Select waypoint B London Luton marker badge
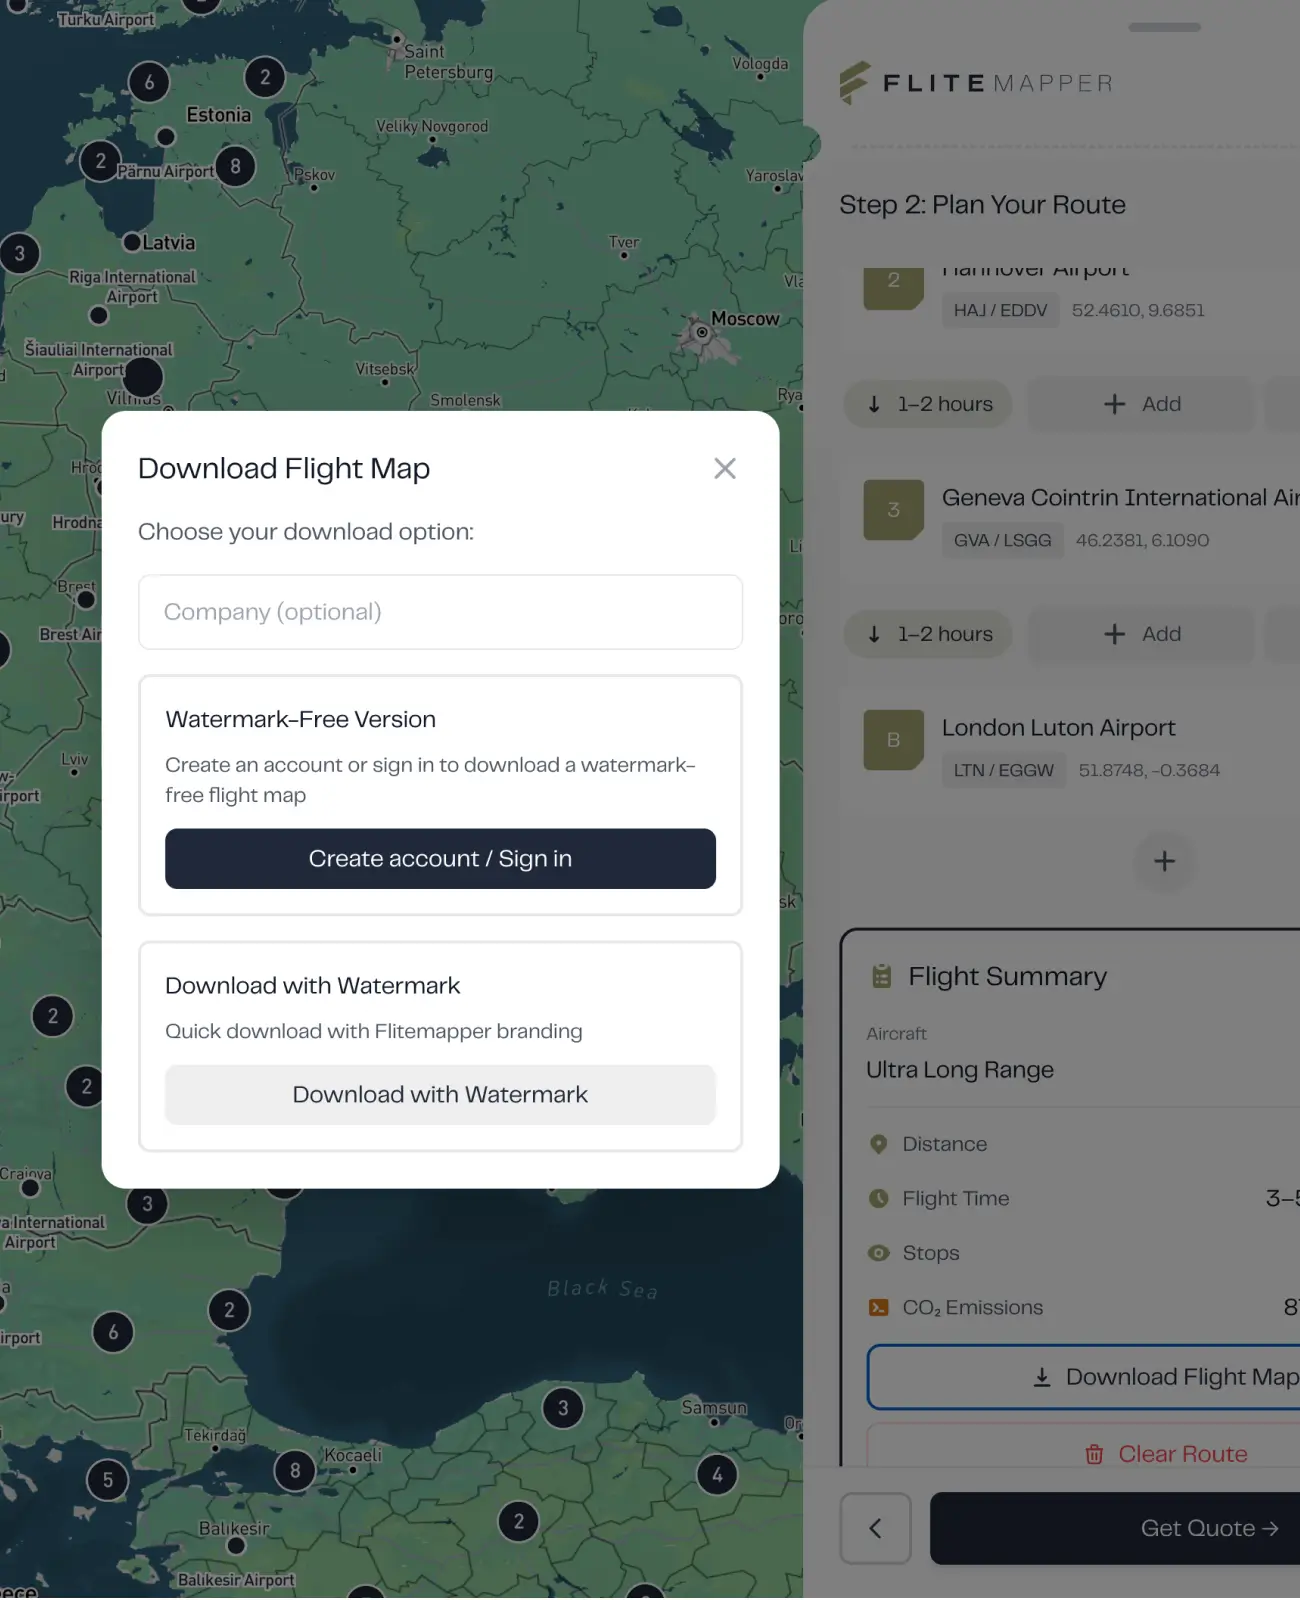The width and height of the screenshot is (1300, 1600). tap(894, 740)
